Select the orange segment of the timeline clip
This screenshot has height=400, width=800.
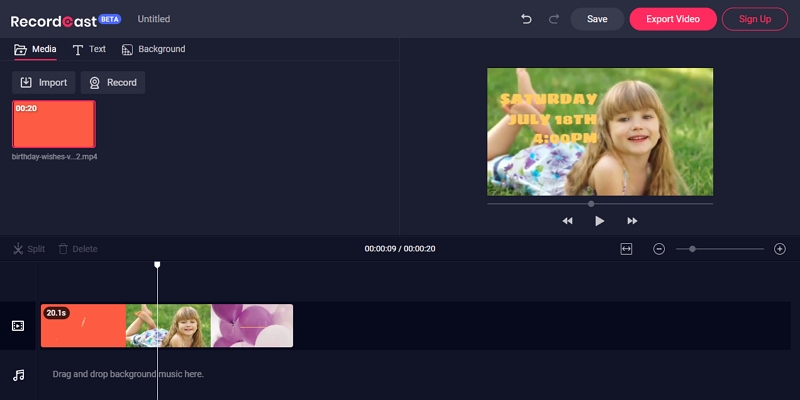(84, 326)
